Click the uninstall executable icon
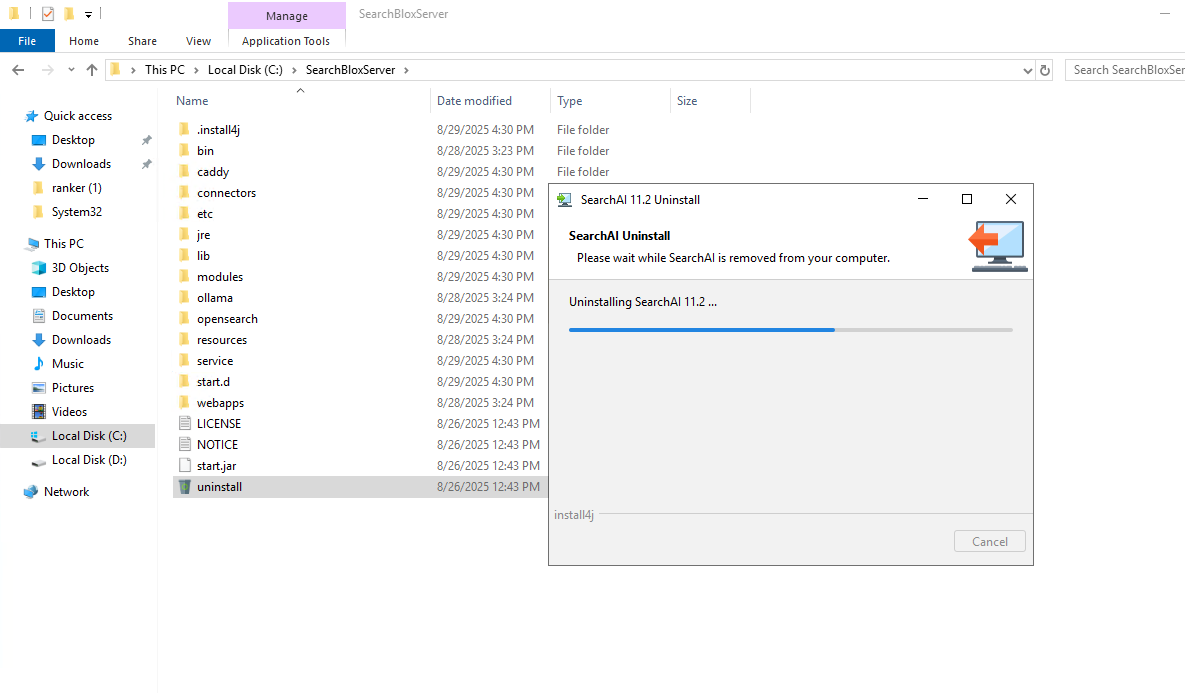1185x693 pixels. 184,487
